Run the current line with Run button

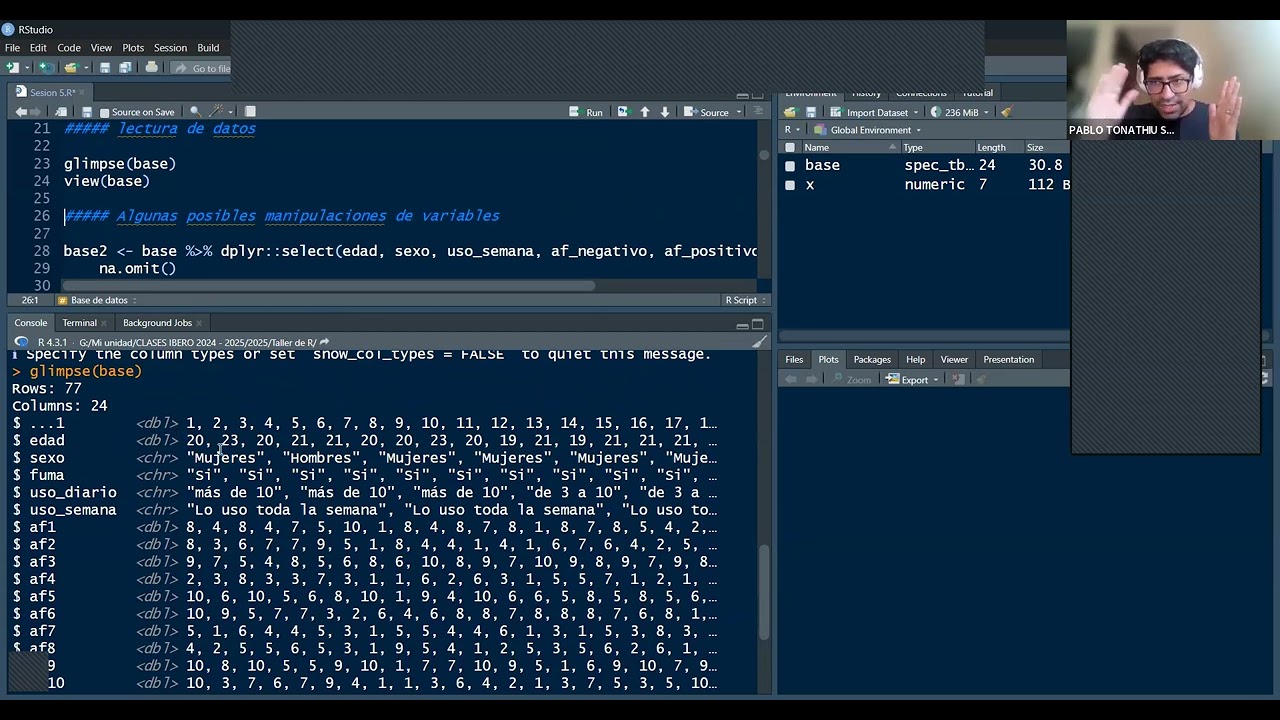(587, 112)
